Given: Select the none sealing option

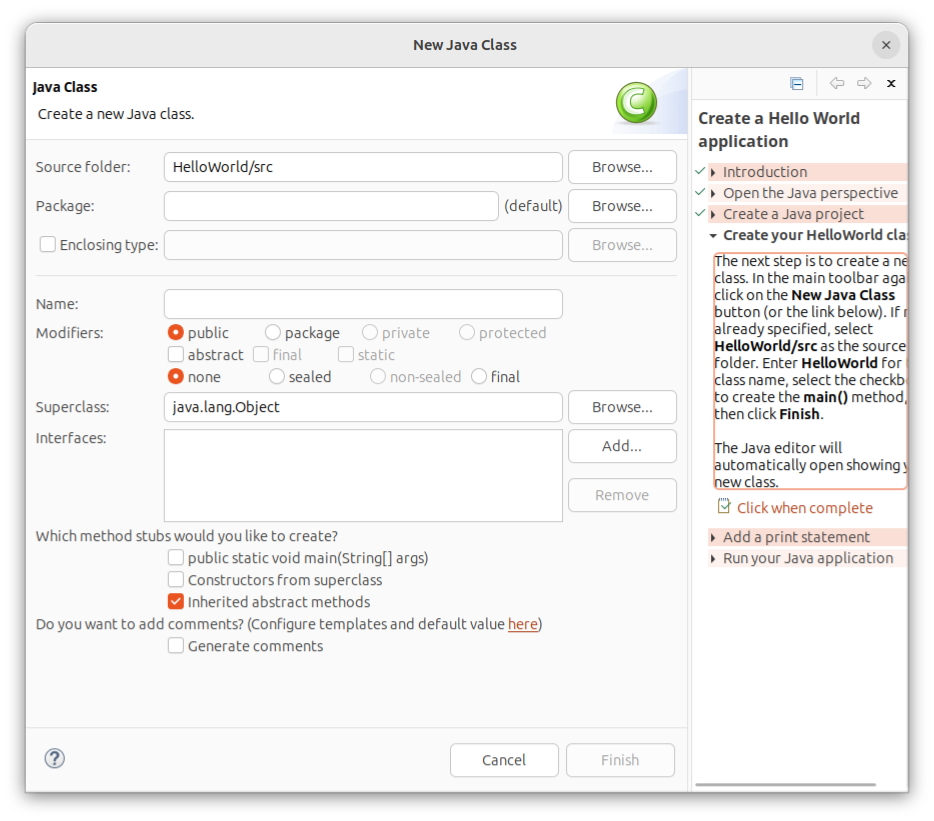Looking at the screenshot, I should (176, 377).
